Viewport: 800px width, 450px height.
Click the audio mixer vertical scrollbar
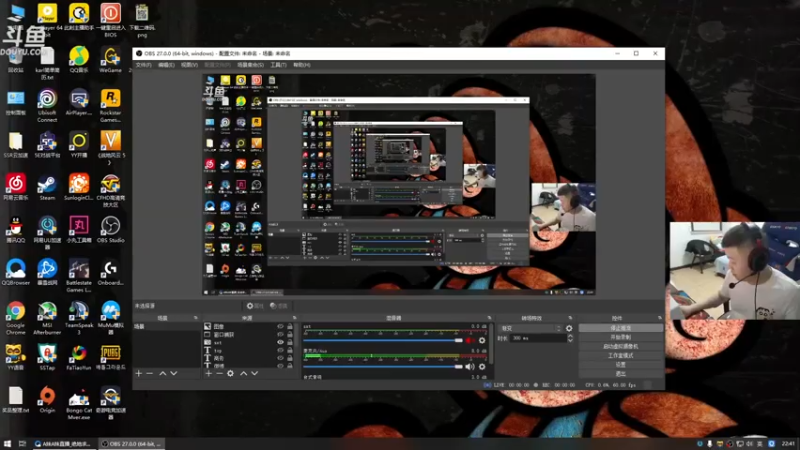491,343
